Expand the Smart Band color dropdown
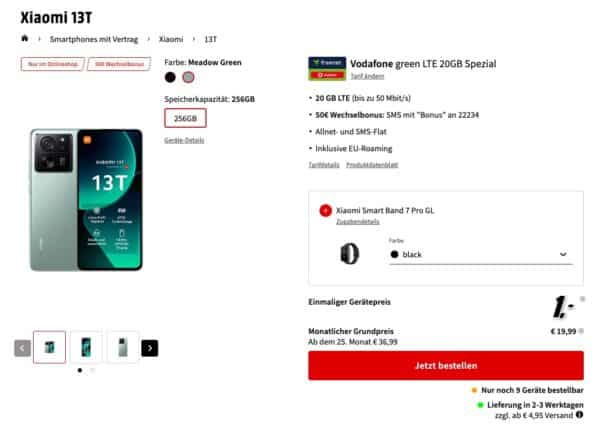Image resolution: width=600 pixels, height=426 pixels. coord(481,255)
